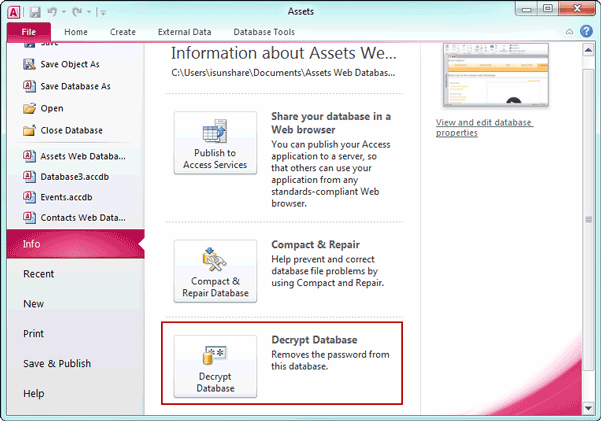Switch to the Database Tools tab
Screen dimensions: 601x421
pos(264,32)
